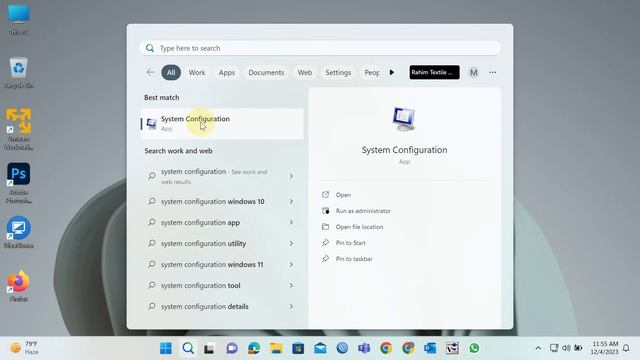Switch to the People filter tab
The image size is (640, 360).
click(372, 72)
